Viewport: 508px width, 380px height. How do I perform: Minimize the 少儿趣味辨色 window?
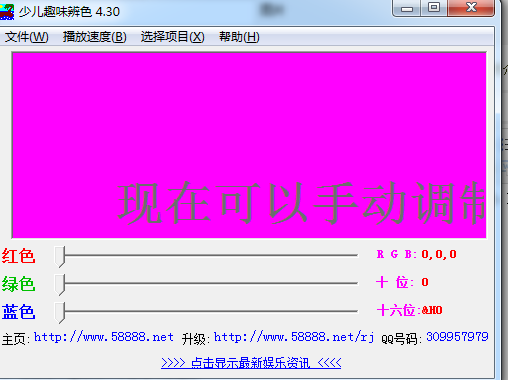click(x=407, y=8)
